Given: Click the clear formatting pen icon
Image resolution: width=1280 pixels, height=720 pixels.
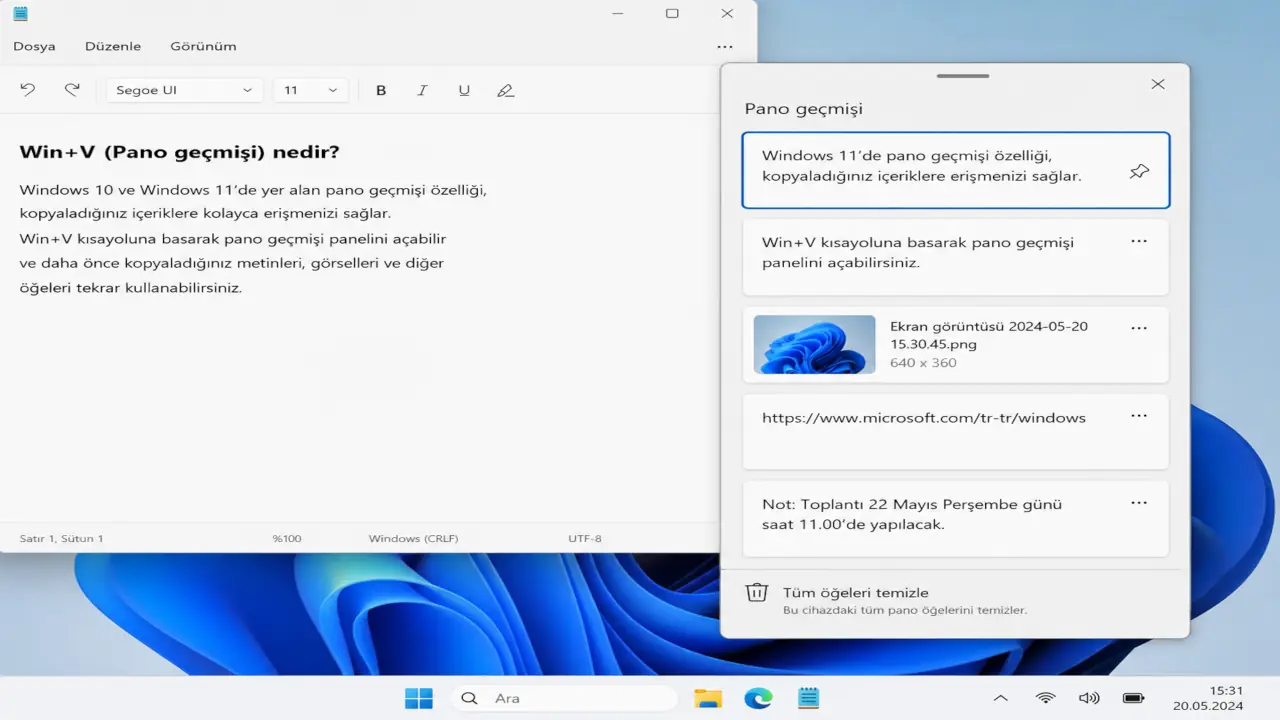Looking at the screenshot, I should 505,90.
